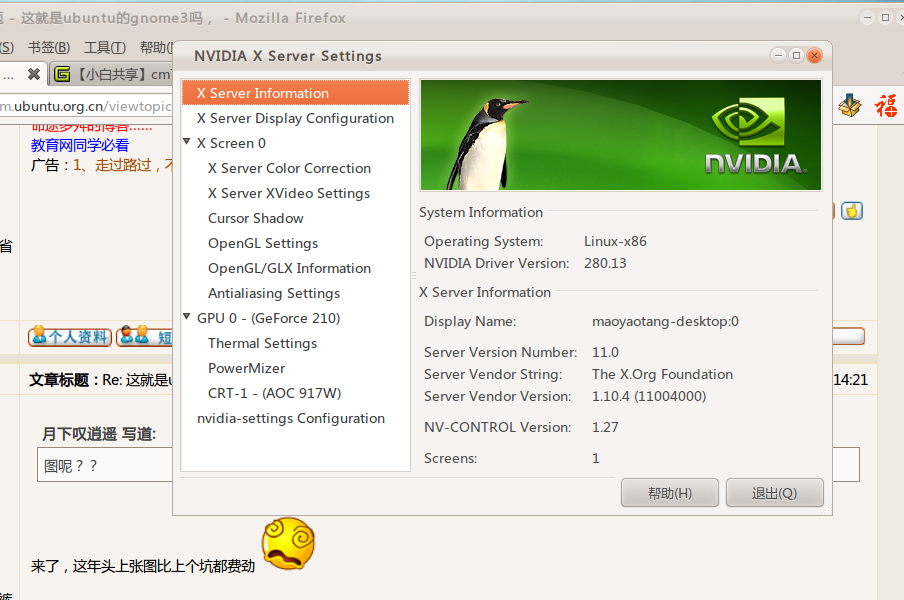Click the Firefox URL address bar
Image resolution: width=904 pixels, height=600 pixels.
pos(86,107)
